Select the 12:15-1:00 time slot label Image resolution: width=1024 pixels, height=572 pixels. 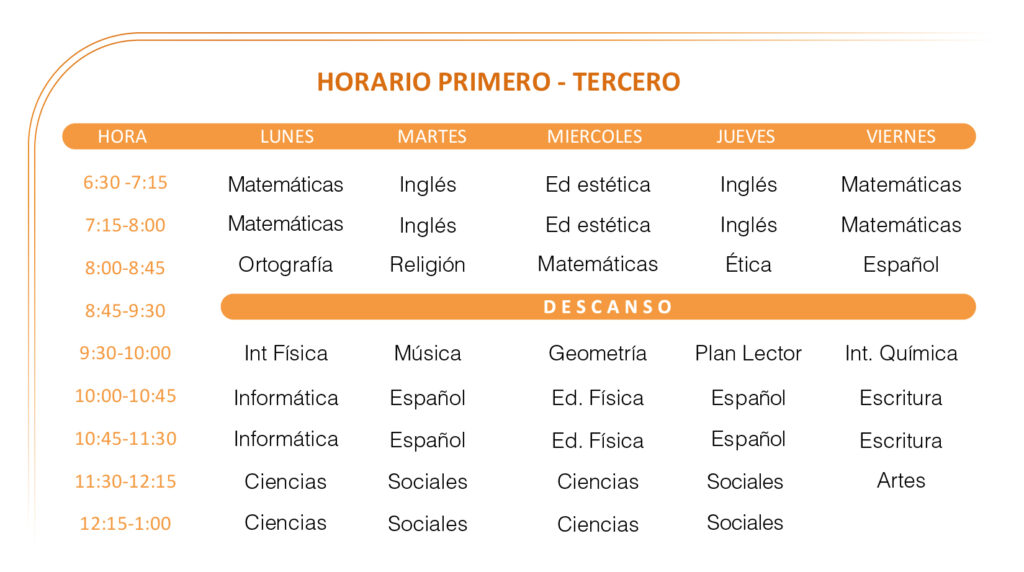[x=125, y=524]
